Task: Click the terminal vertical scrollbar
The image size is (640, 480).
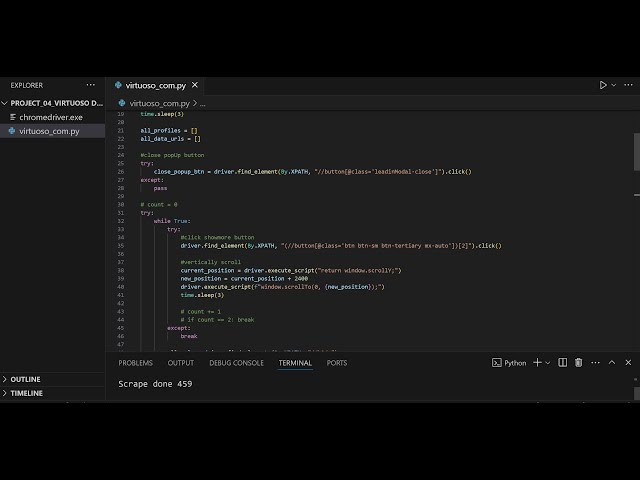Action: tap(637, 393)
